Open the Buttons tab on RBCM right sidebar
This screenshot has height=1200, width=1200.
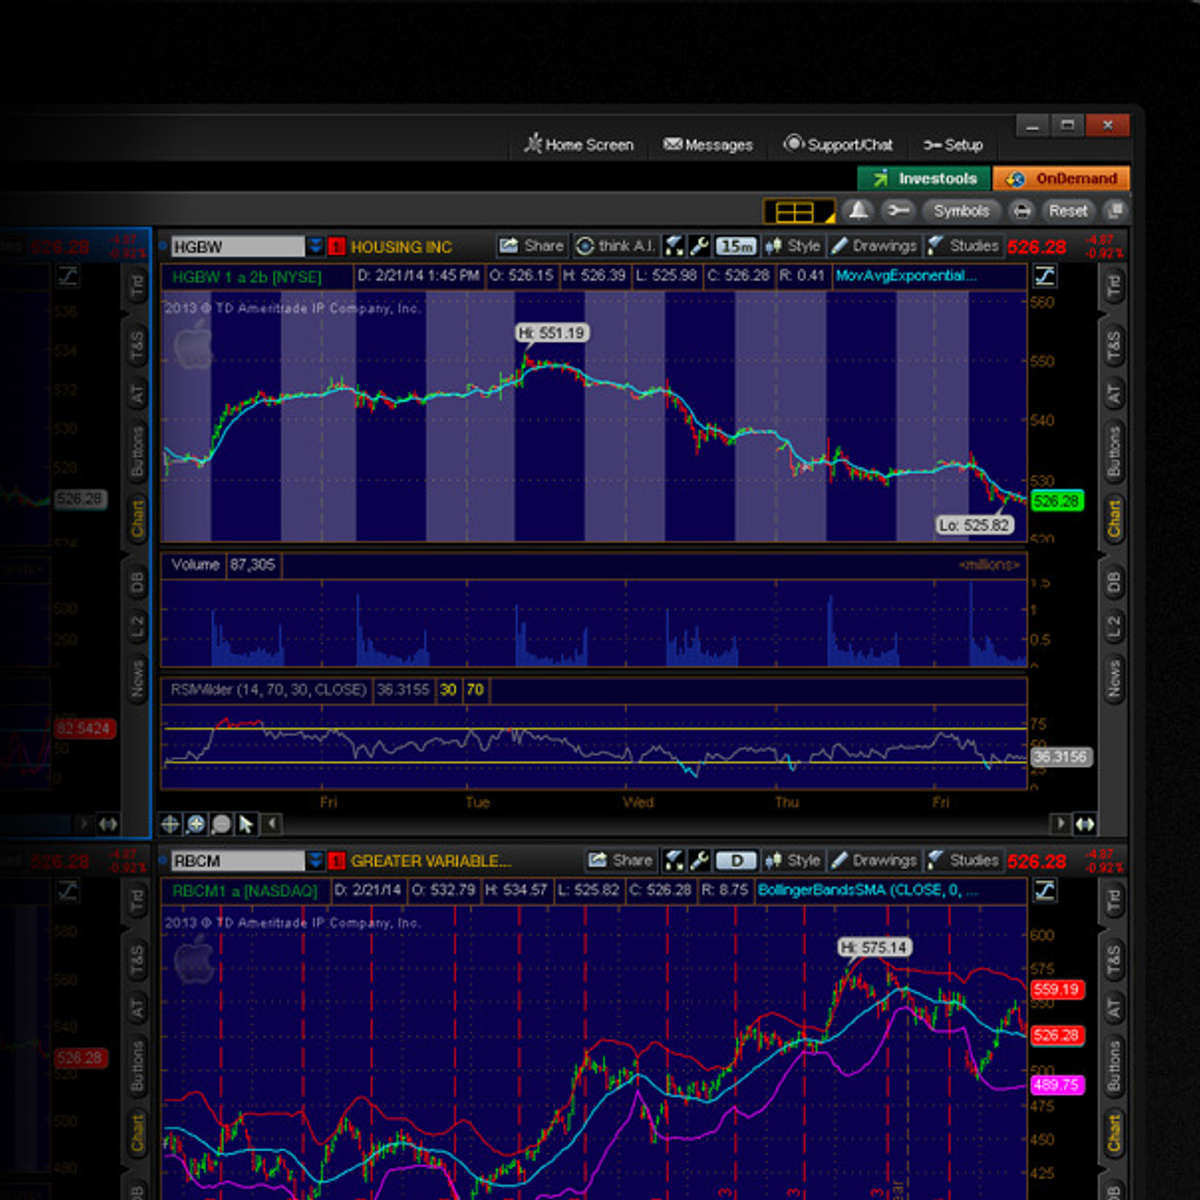click(1113, 1064)
